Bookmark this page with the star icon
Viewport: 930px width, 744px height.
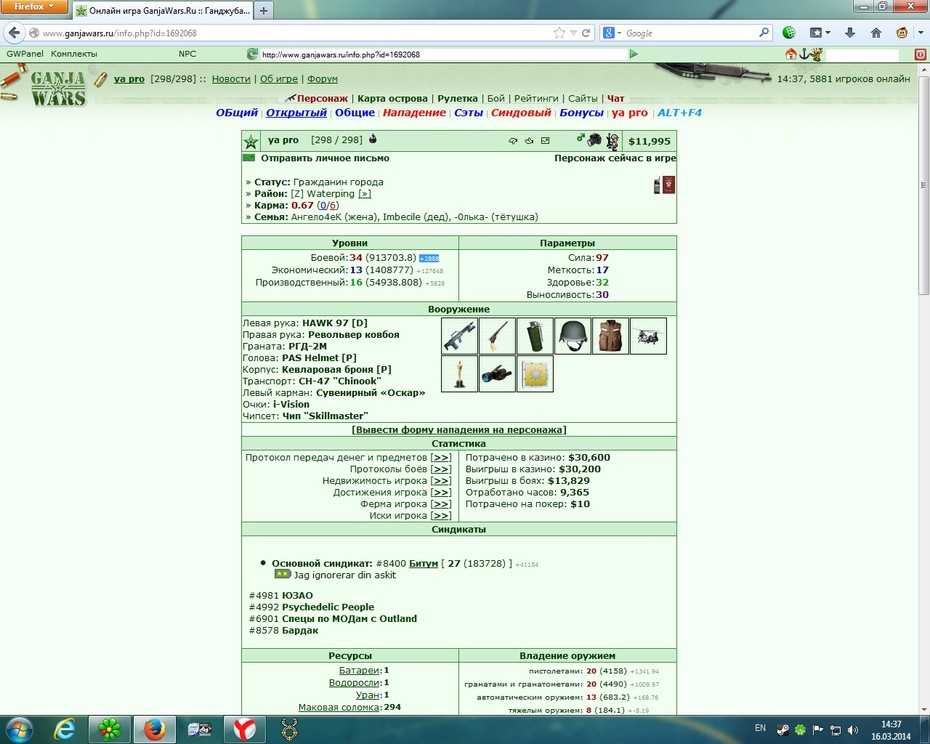point(559,33)
